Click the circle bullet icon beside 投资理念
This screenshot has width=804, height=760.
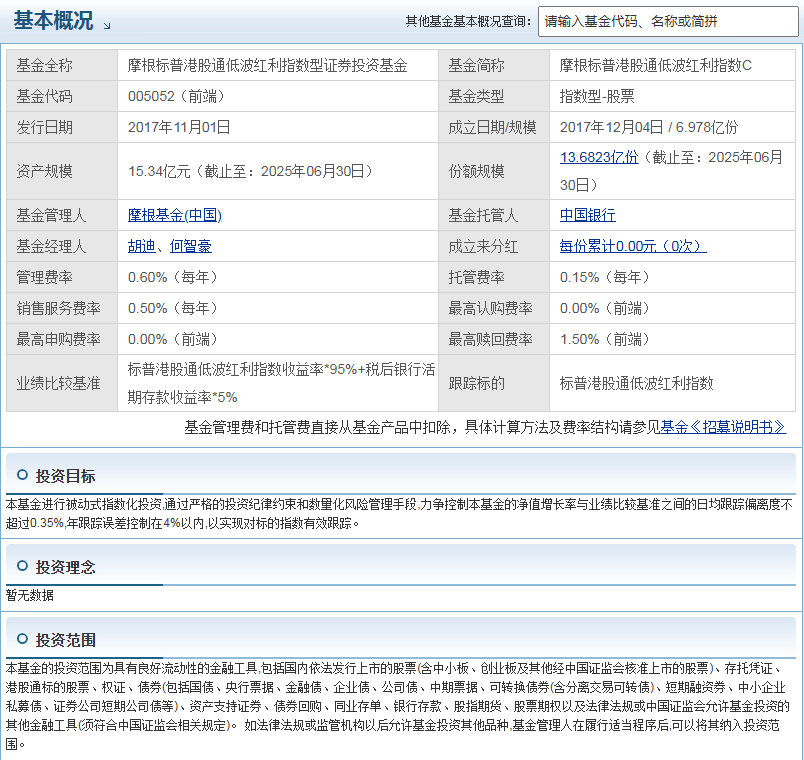click(x=22, y=566)
